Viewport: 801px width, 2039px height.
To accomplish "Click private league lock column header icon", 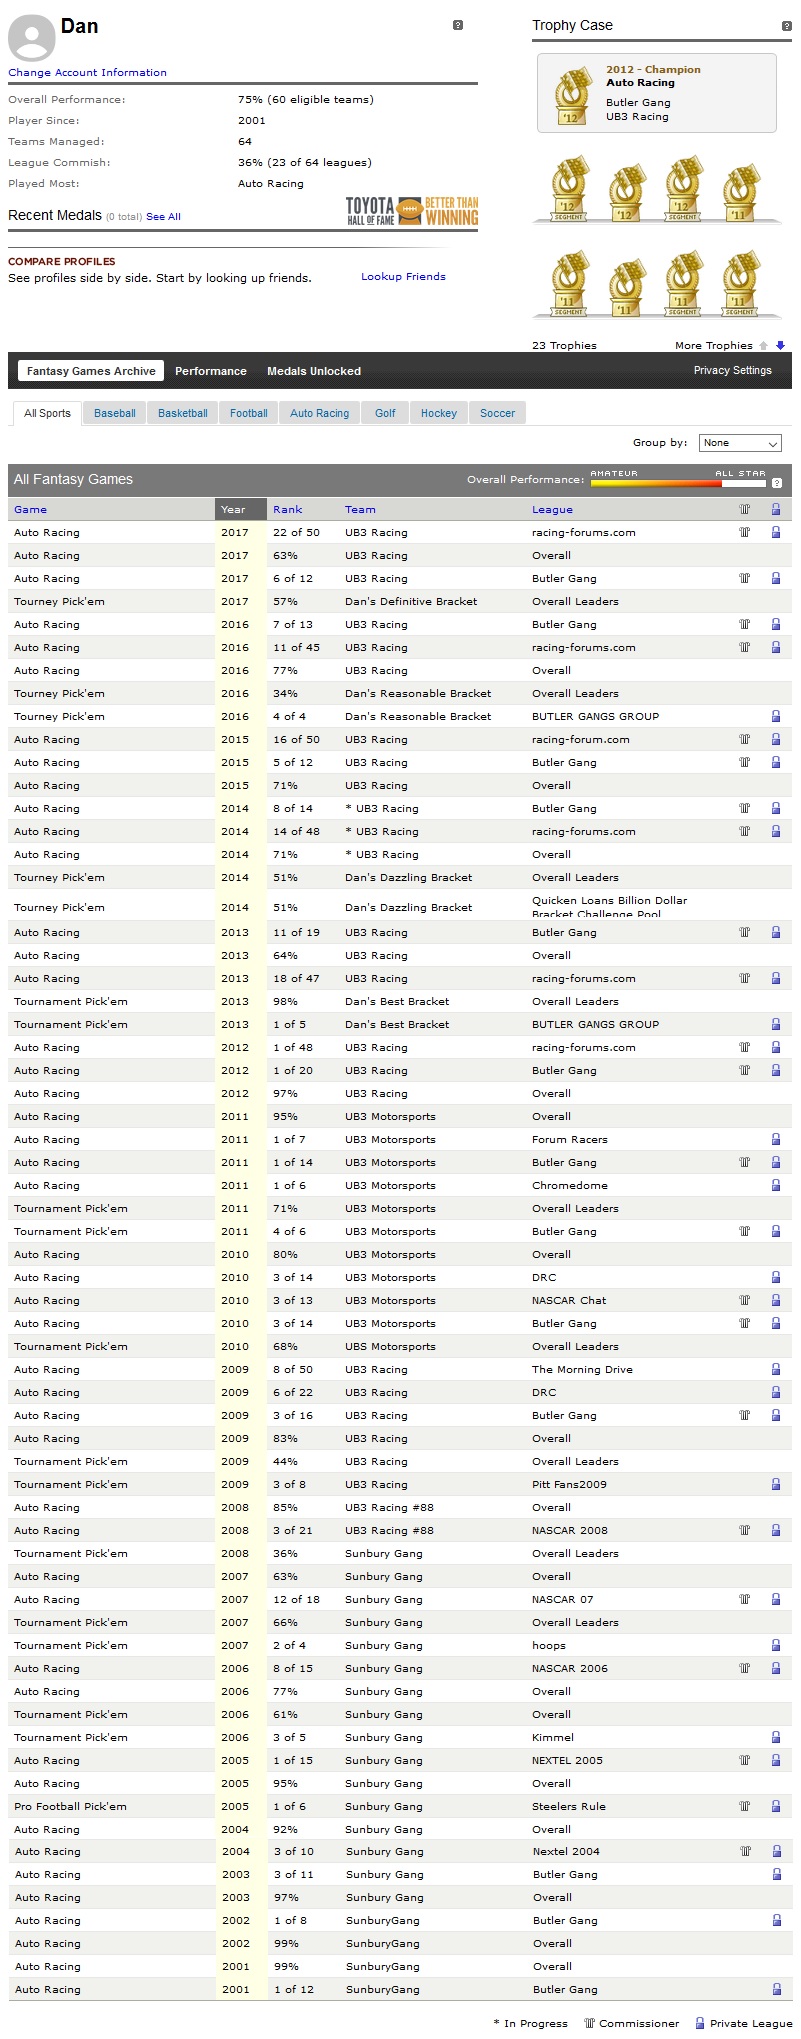I will point(776,509).
